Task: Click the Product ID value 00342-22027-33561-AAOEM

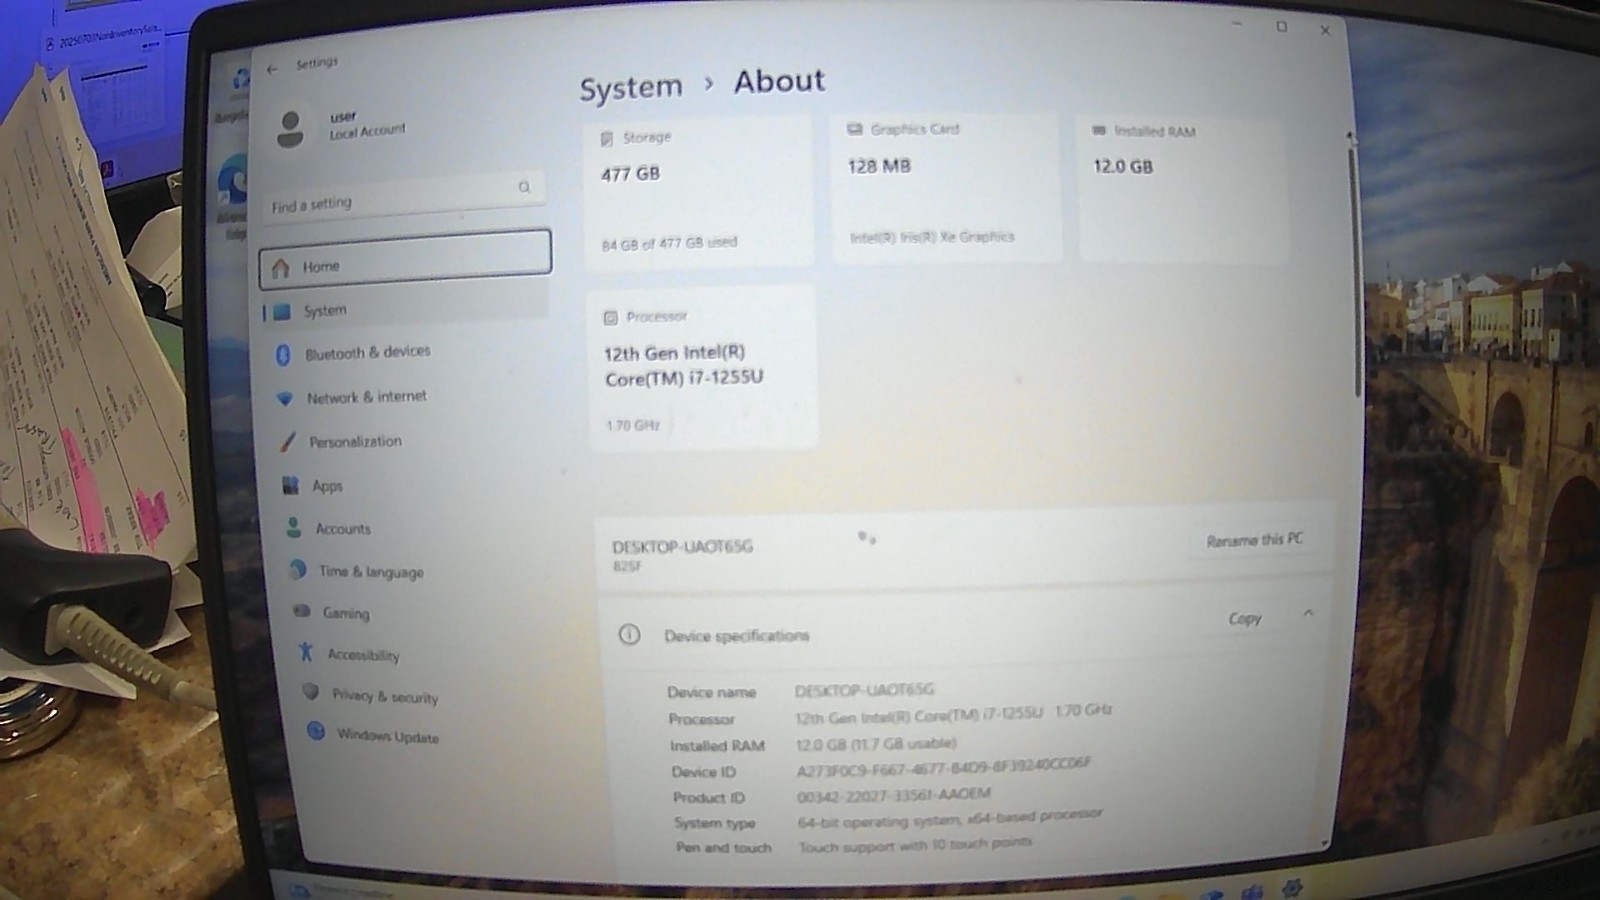Action: [x=894, y=795]
